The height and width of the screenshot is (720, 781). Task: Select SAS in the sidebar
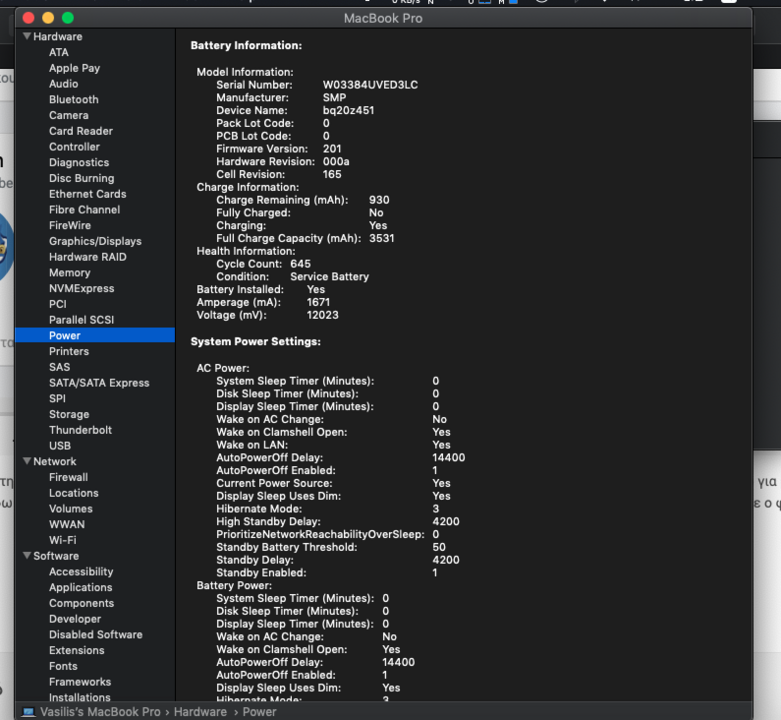59,367
